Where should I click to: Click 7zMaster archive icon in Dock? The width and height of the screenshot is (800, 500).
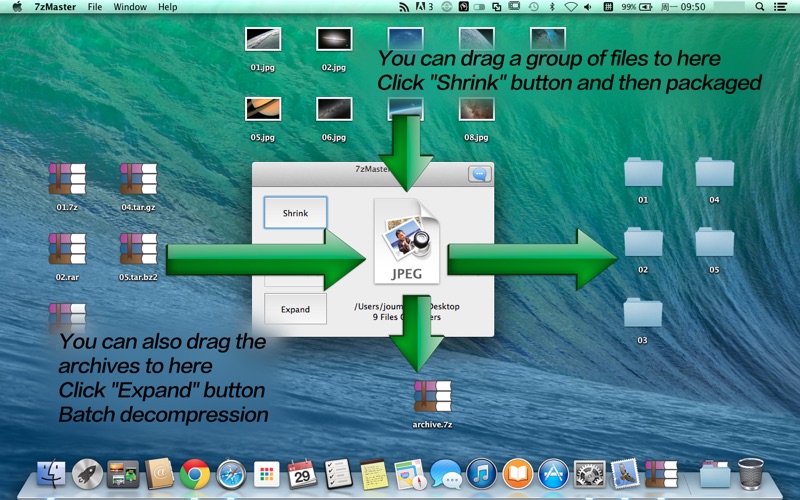pyautogui.click(x=661, y=474)
